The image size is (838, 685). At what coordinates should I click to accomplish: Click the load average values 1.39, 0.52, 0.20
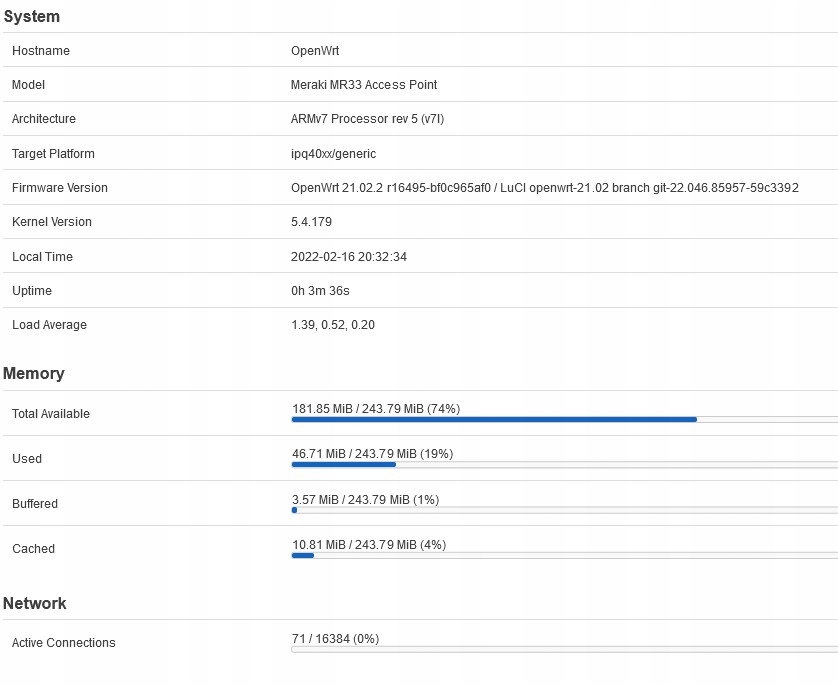point(333,325)
